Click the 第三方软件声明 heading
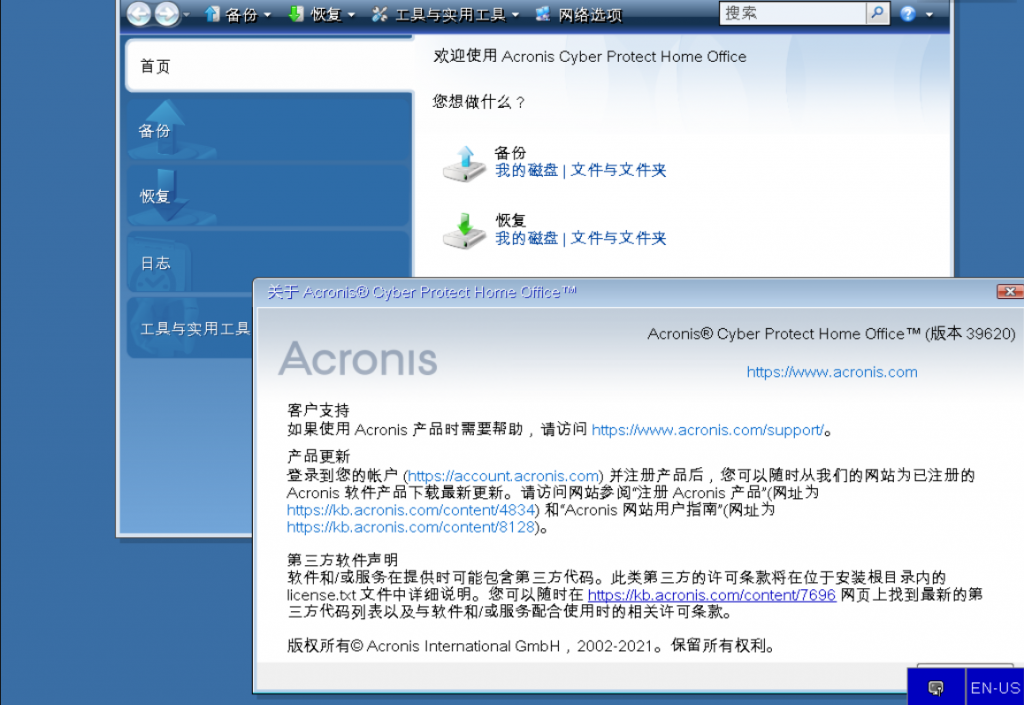This screenshot has width=1024, height=705. coord(342,560)
